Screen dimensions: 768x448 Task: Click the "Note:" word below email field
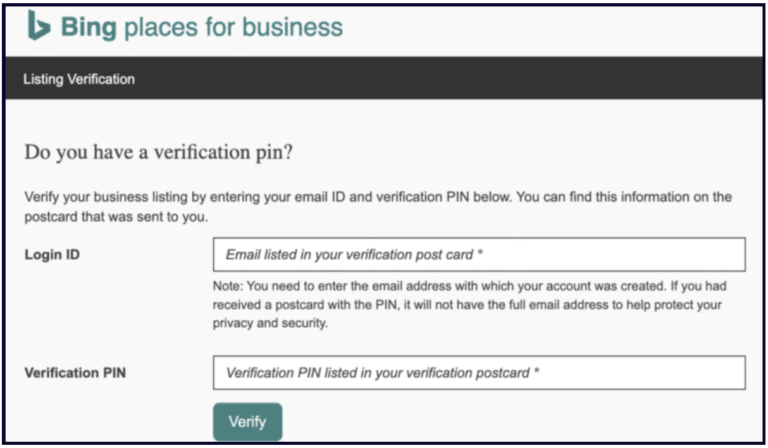tap(231, 287)
